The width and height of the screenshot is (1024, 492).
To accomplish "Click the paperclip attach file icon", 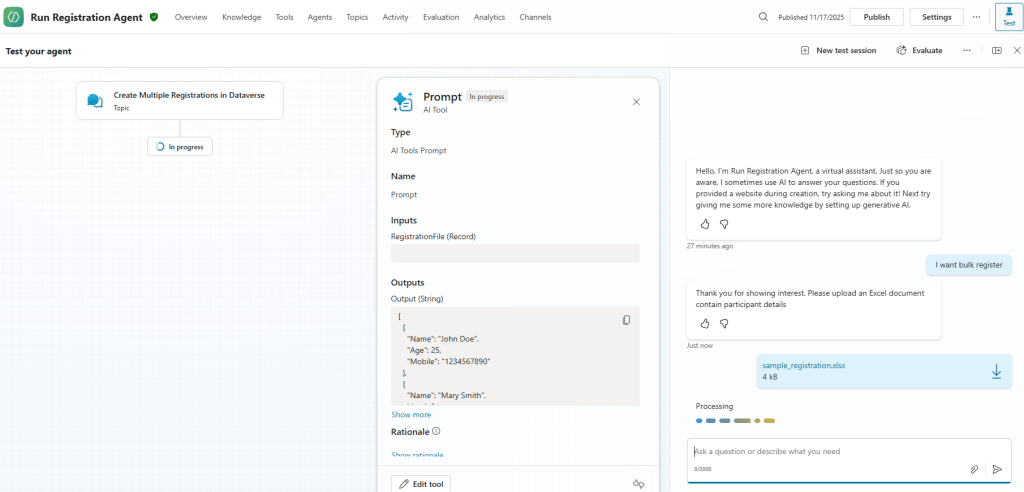I will coord(974,469).
